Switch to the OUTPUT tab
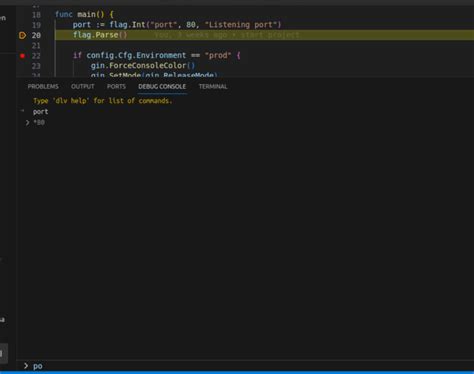Viewport: 474px width, 374px height. (x=83, y=87)
